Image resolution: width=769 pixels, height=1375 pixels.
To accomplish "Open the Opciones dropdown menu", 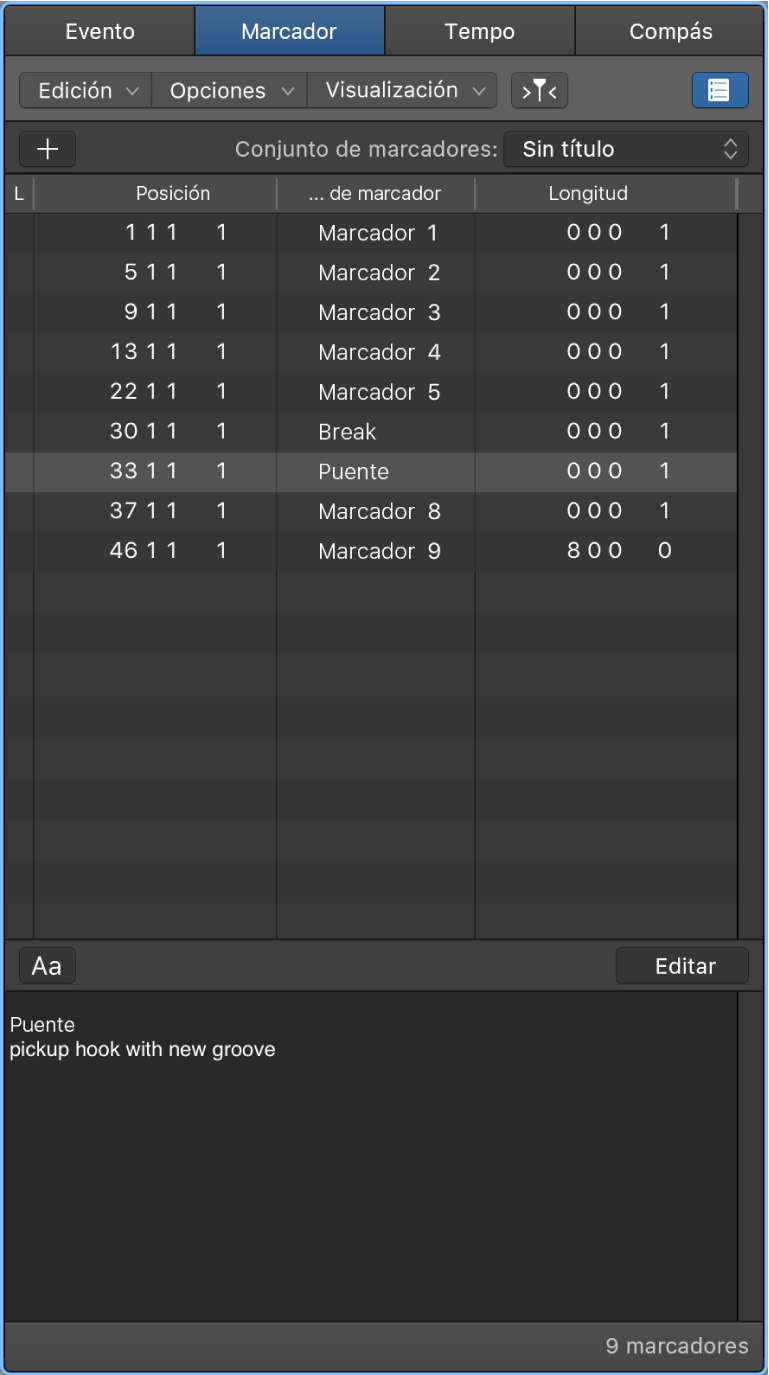I will click(229, 91).
